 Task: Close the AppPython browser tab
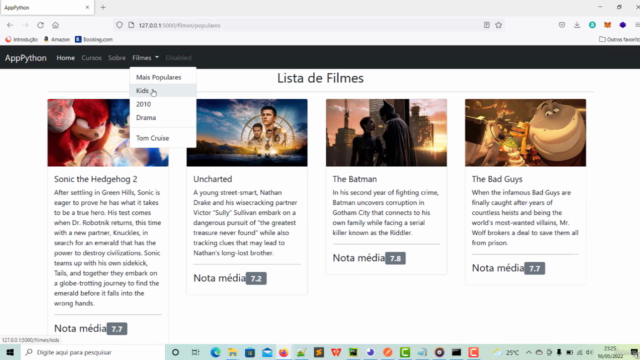point(87,7)
